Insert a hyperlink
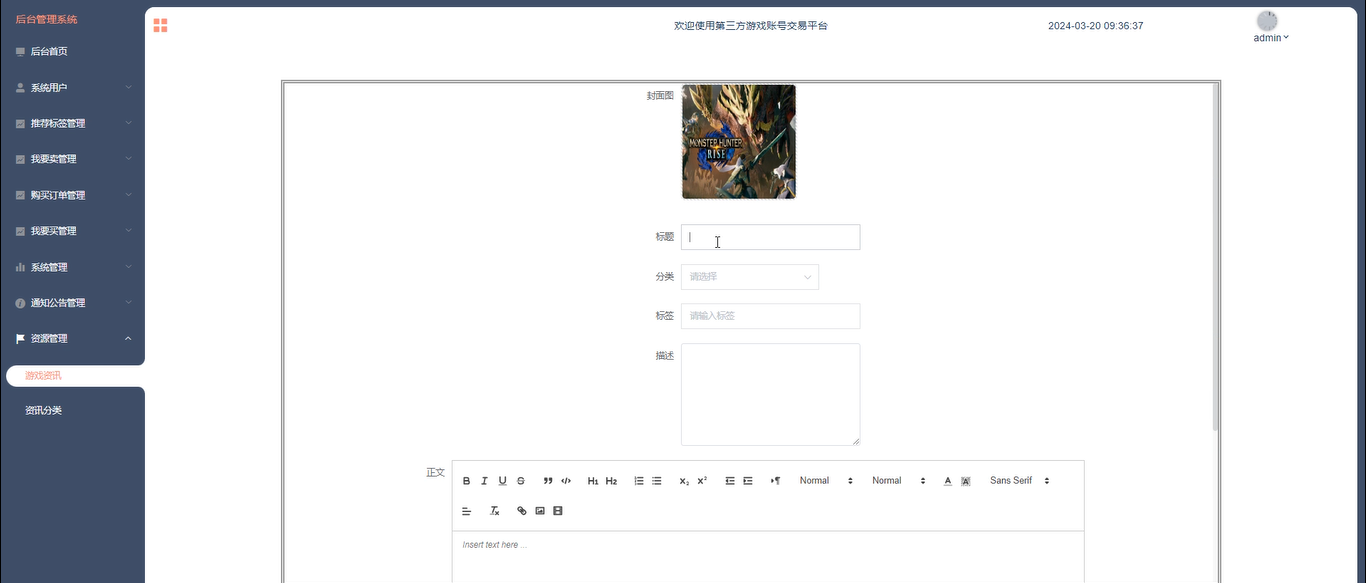 (522, 511)
